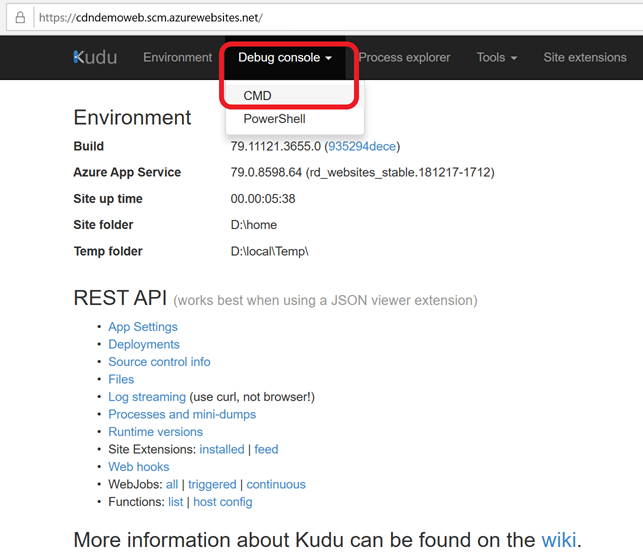Open Site Extensions feed link
643x558 pixels.
[x=266, y=449]
